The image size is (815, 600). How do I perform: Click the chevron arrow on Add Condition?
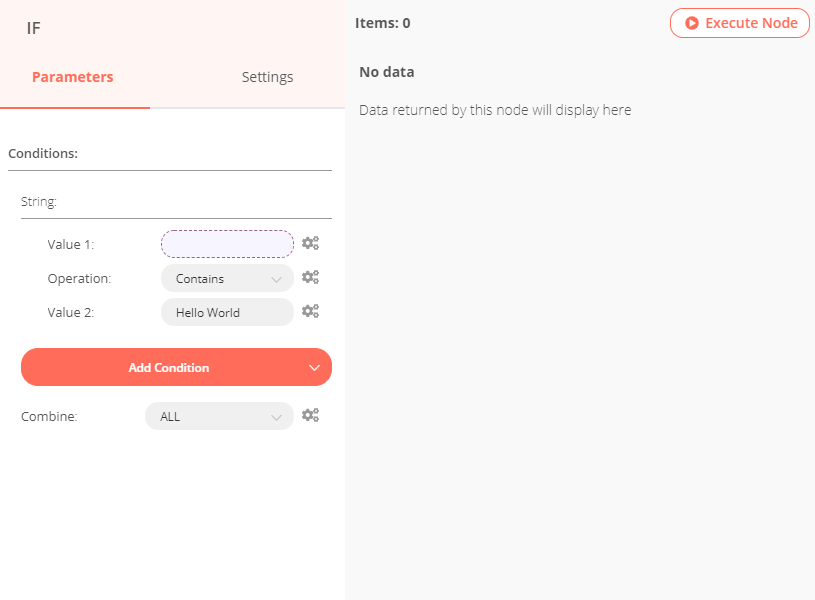point(314,368)
